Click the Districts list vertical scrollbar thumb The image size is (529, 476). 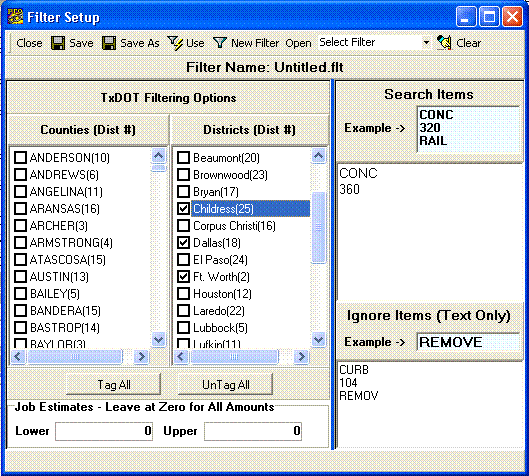pyautogui.click(x=318, y=227)
